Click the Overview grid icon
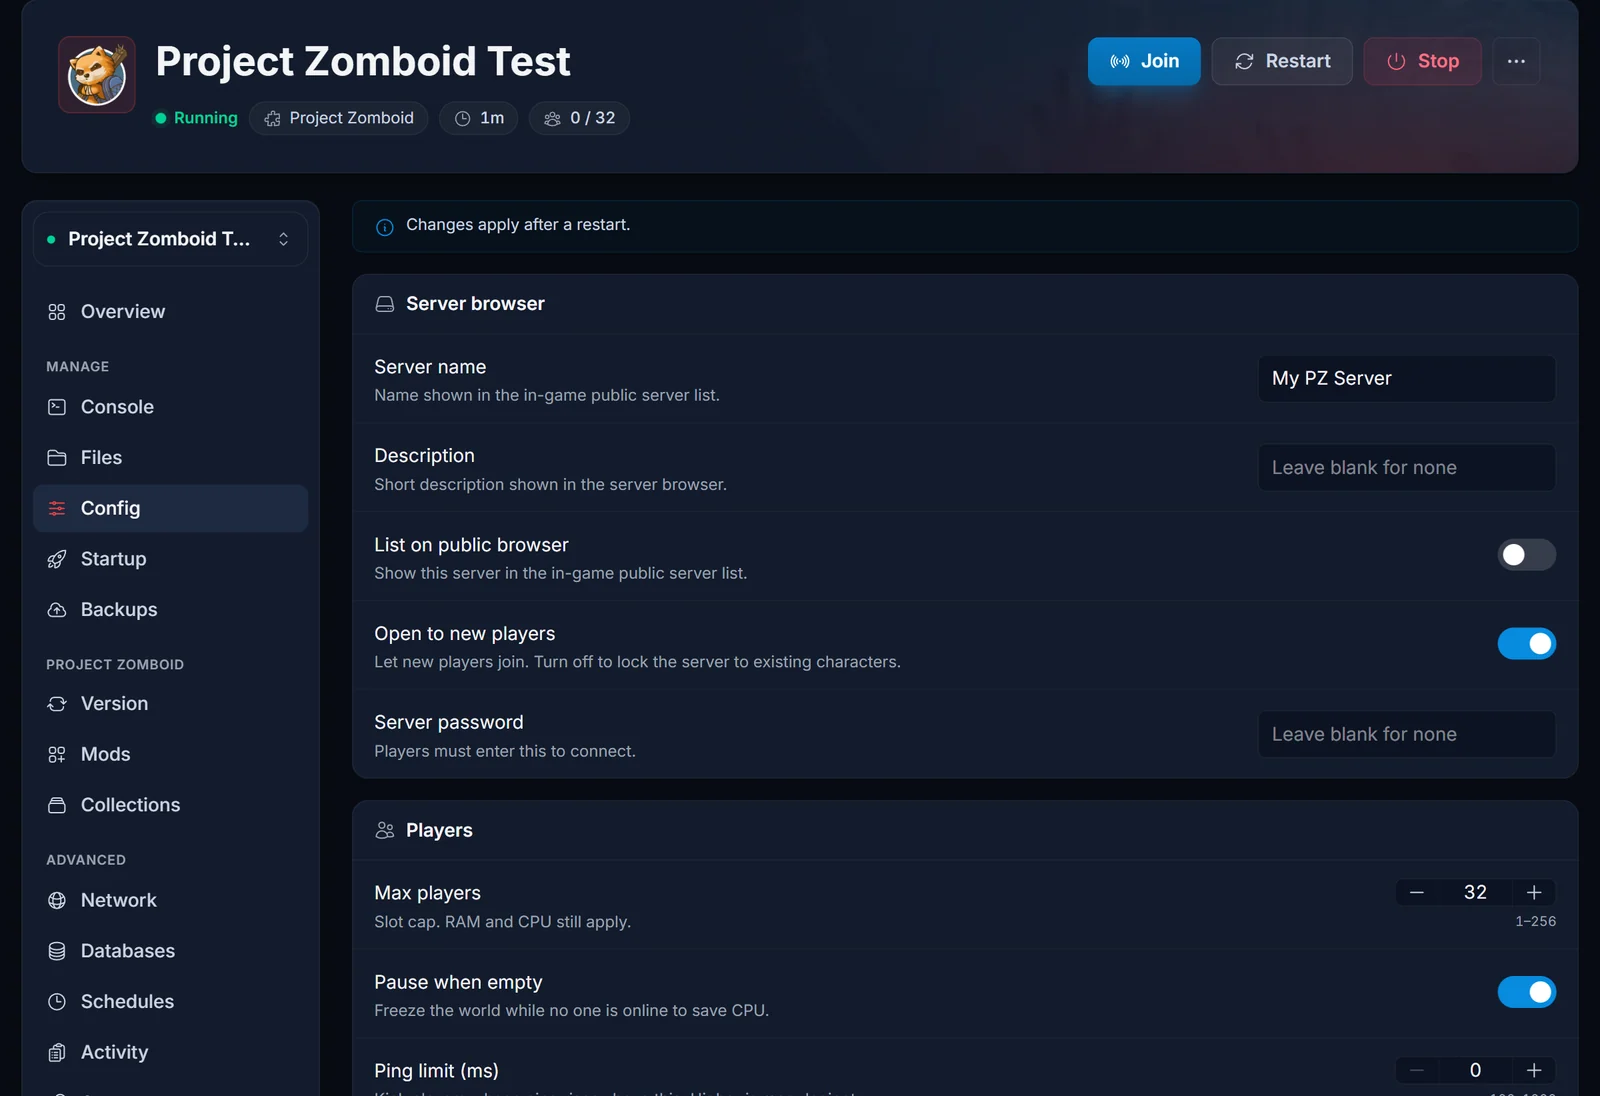 [x=57, y=312]
